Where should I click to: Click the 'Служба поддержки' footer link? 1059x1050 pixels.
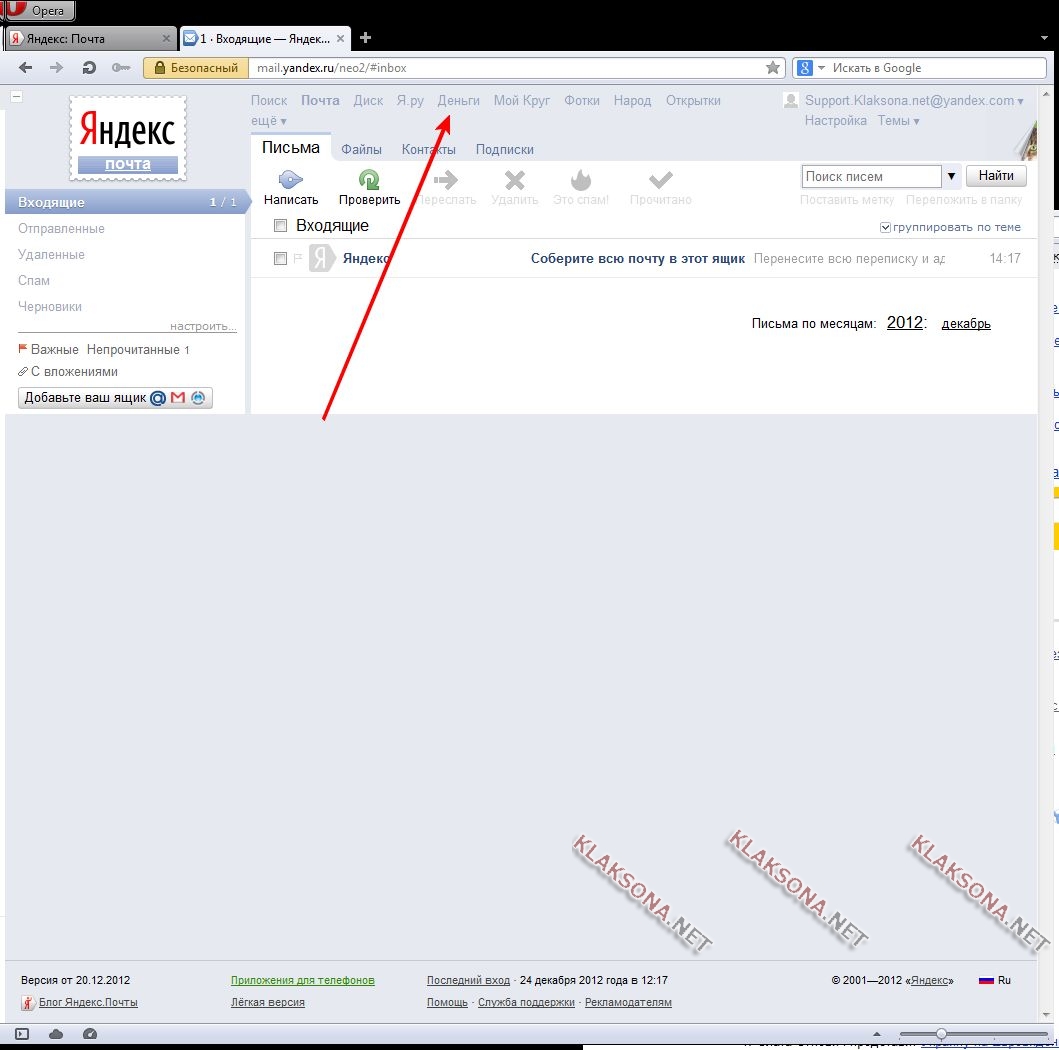click(x=526, y=1002)
